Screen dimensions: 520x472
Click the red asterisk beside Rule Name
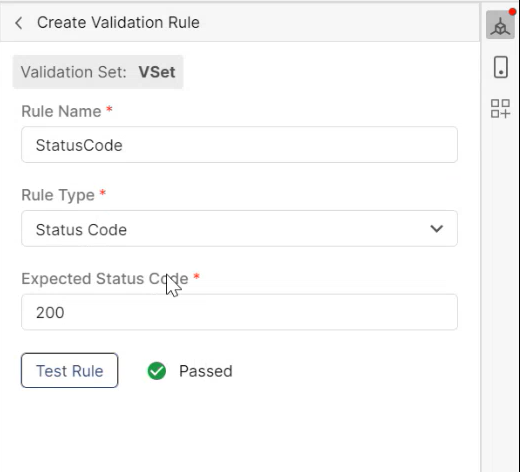109,109
